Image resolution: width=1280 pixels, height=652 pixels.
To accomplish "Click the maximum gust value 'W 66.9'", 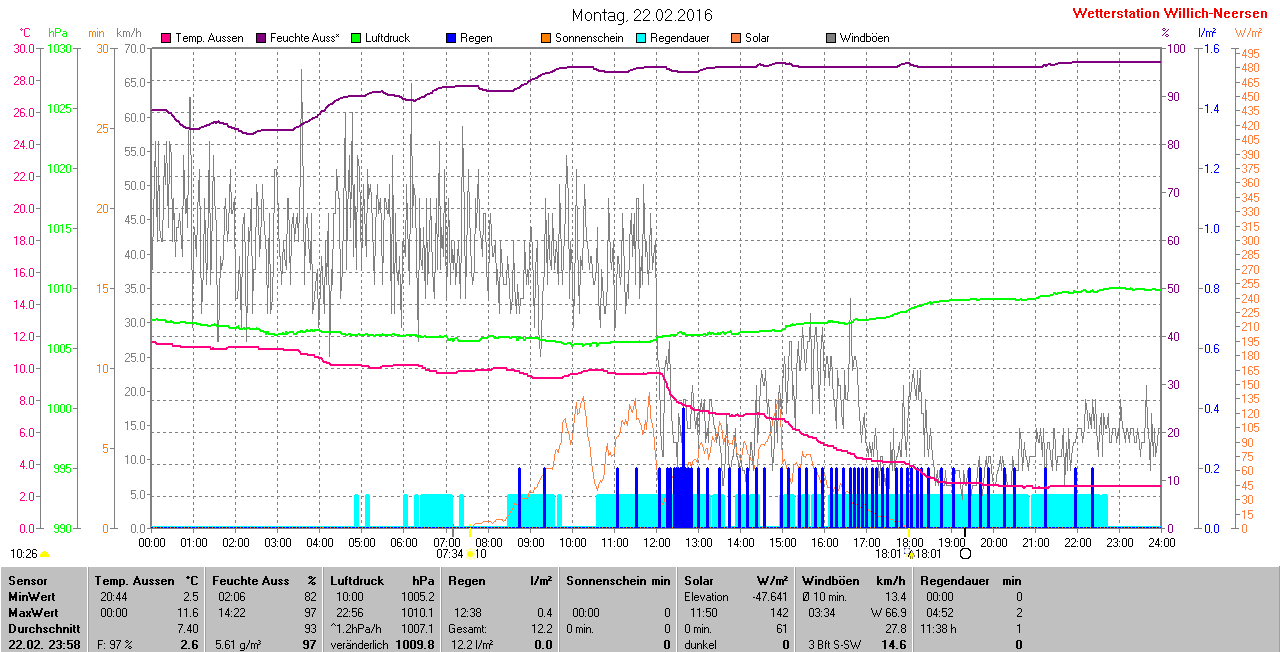I will click(887, 612).
